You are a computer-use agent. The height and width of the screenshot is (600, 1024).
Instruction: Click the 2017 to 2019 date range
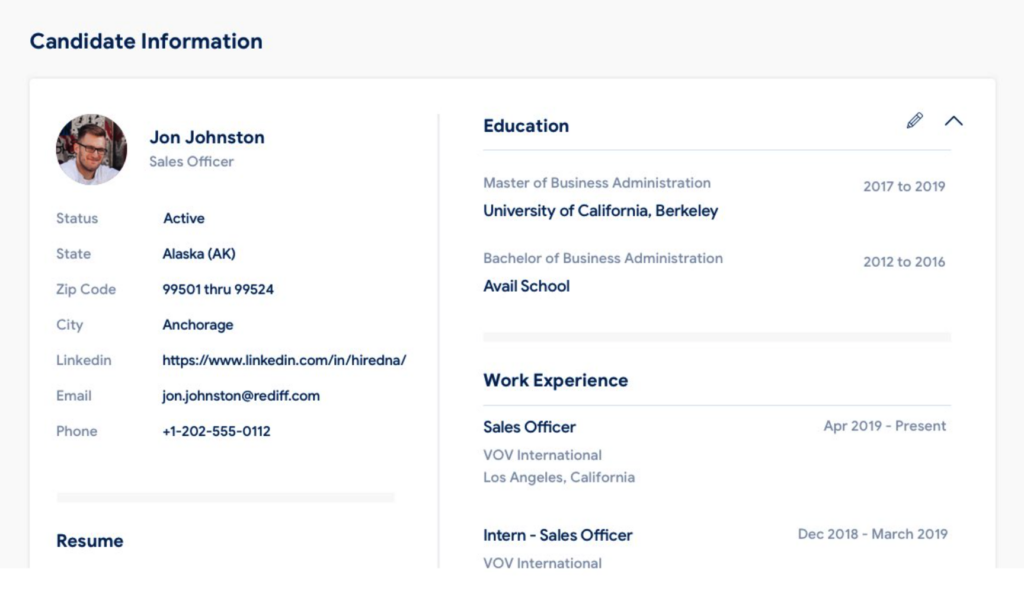pos(904,187)
